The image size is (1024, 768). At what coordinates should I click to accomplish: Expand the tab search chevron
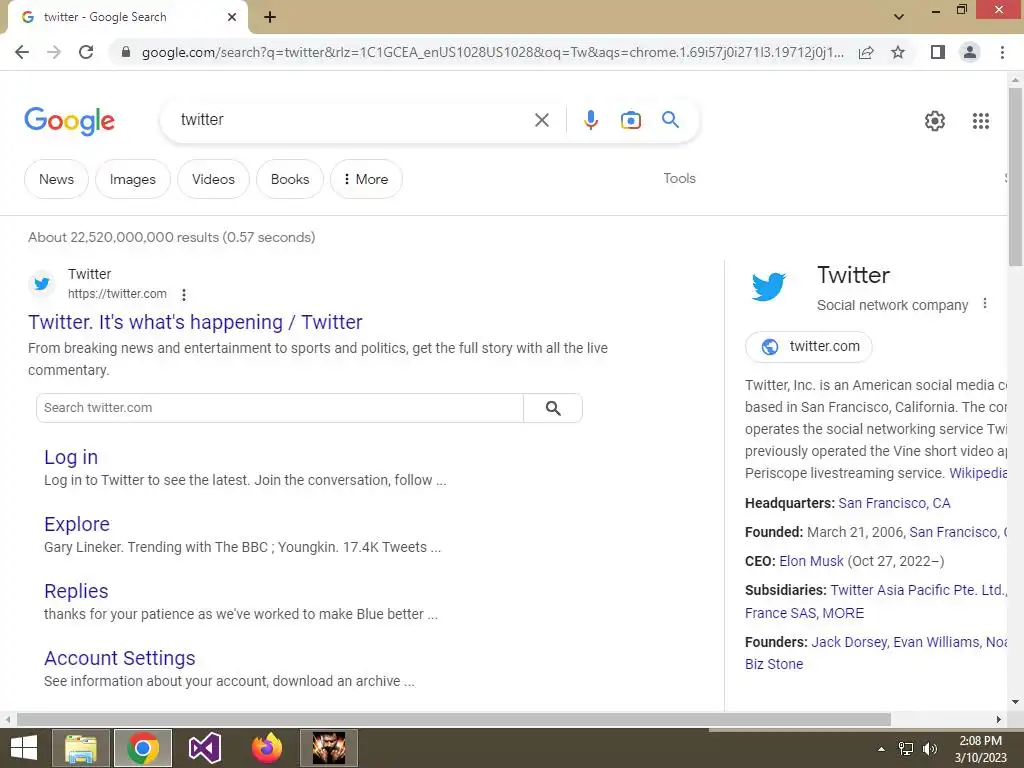[899, 16]
